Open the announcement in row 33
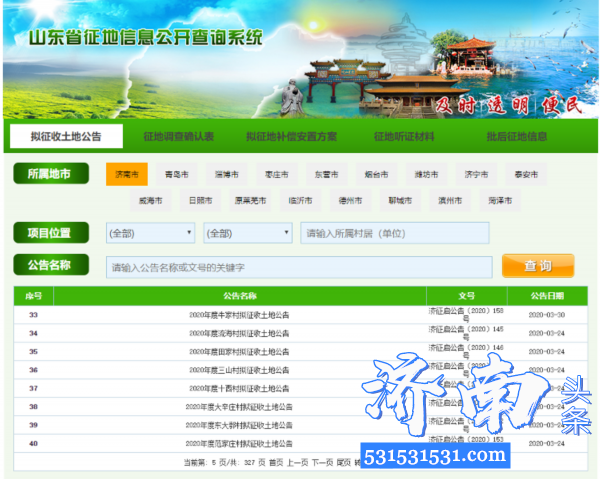 [240, 315]
